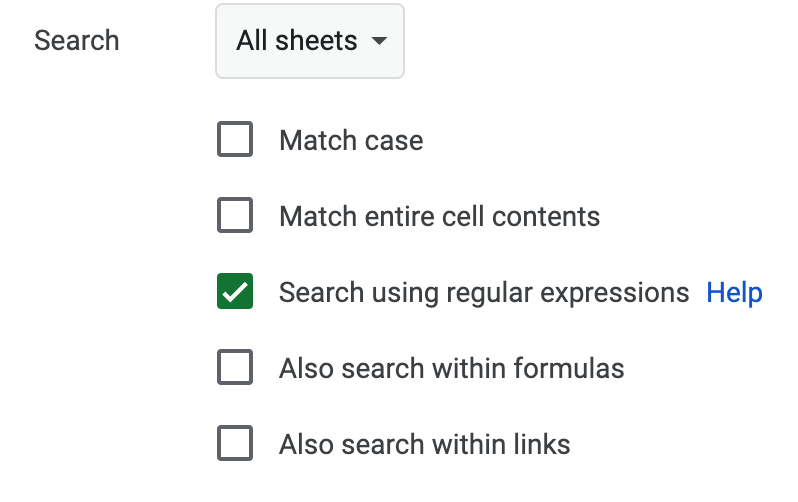Tick the Match entire cell contents checkbox
This screenshot has width=798, height=502.
coord(235,216)
